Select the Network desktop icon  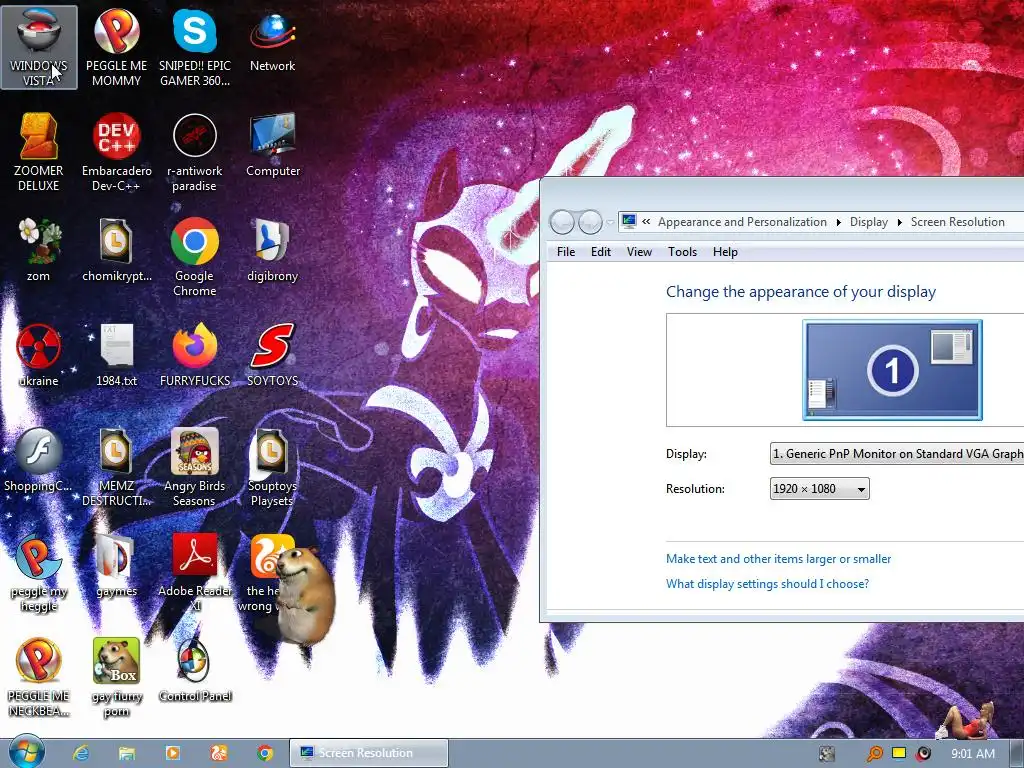tap(272, 40)
